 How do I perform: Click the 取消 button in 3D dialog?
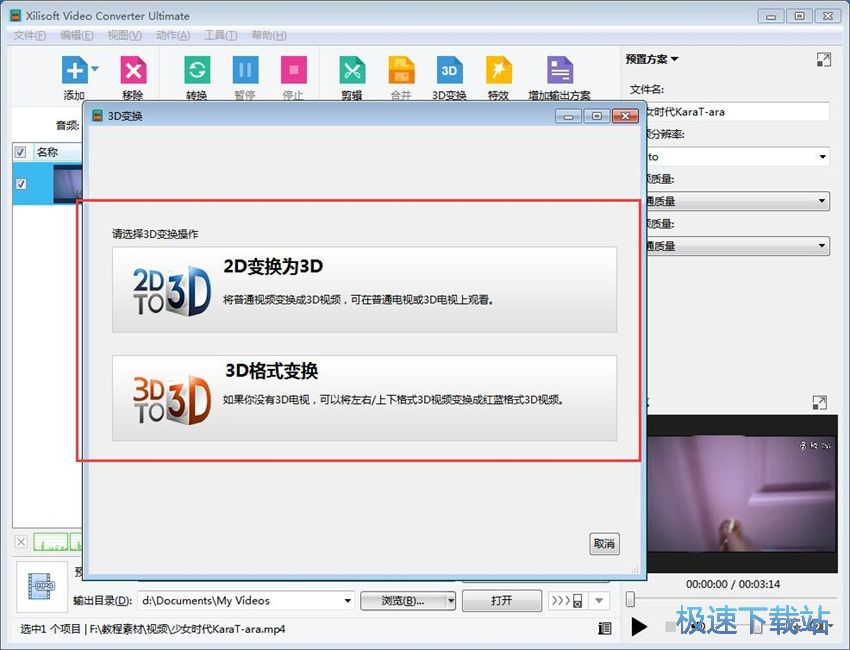tap(604, 544)
